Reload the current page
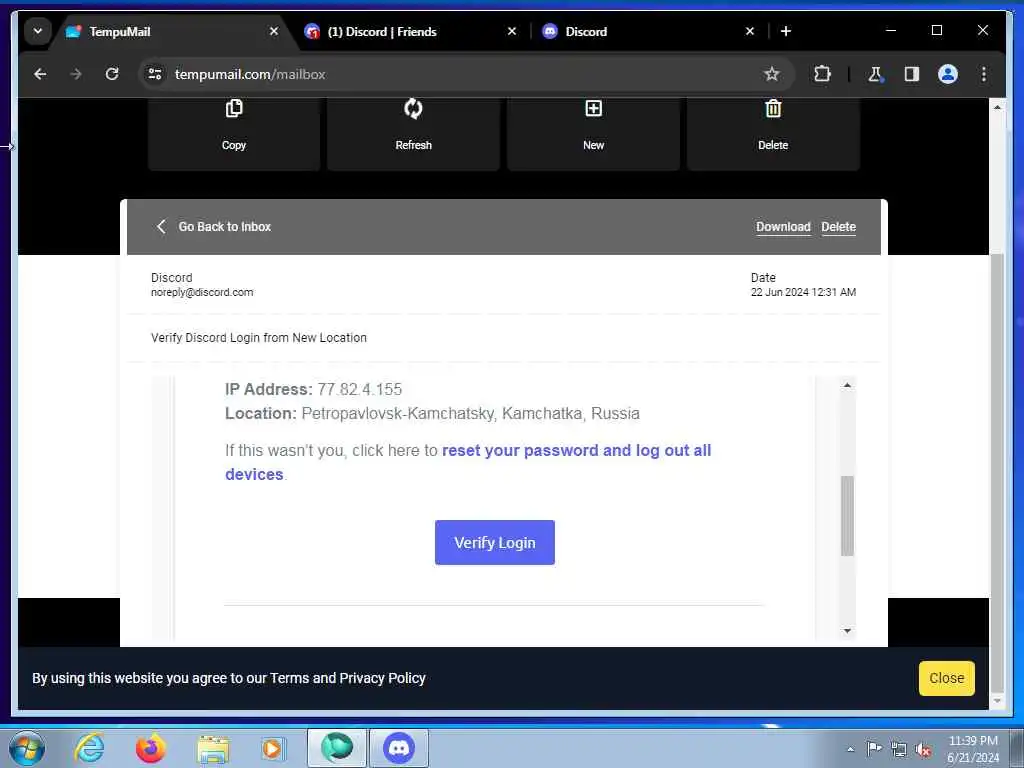 tap(112, 74)
